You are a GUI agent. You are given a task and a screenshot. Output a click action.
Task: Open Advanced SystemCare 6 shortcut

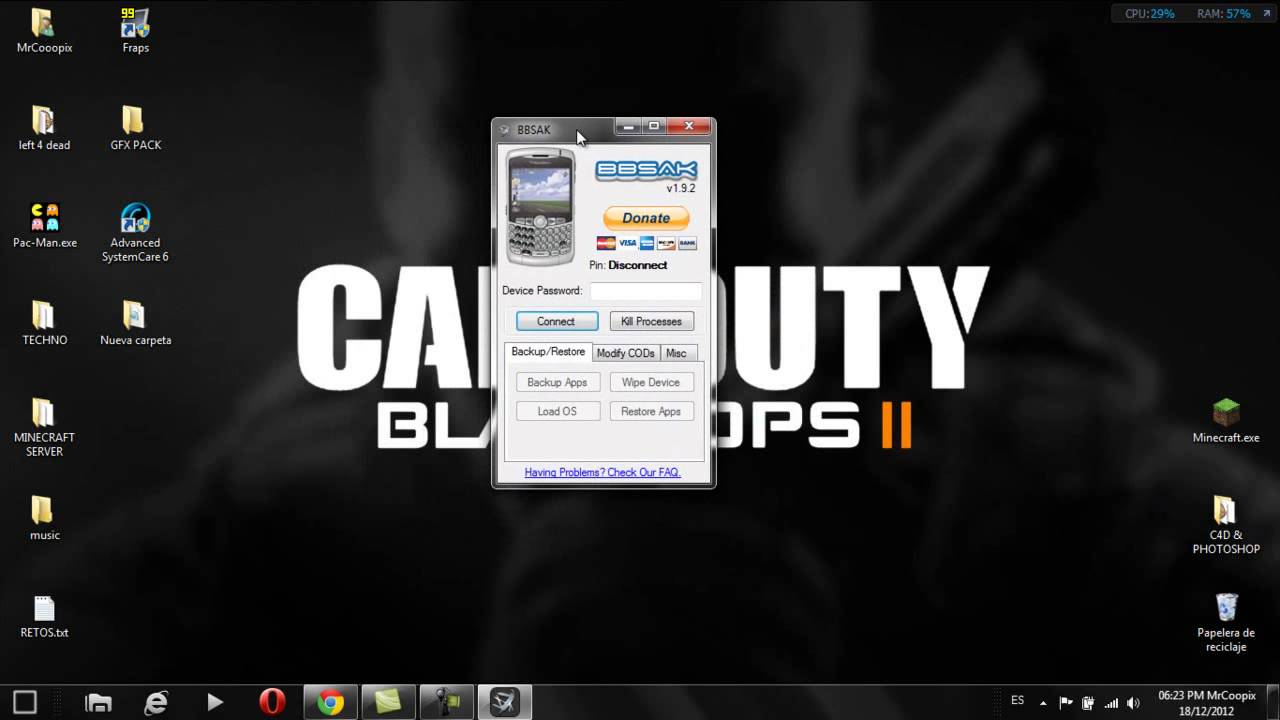click(x=135, y=232)
